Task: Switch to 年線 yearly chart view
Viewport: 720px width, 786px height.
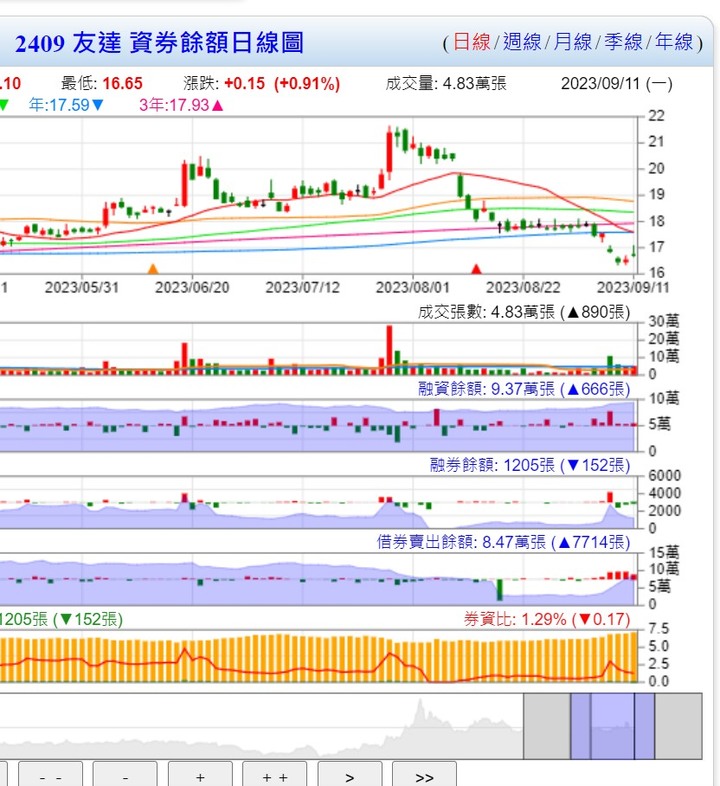Action: [674, 42]
